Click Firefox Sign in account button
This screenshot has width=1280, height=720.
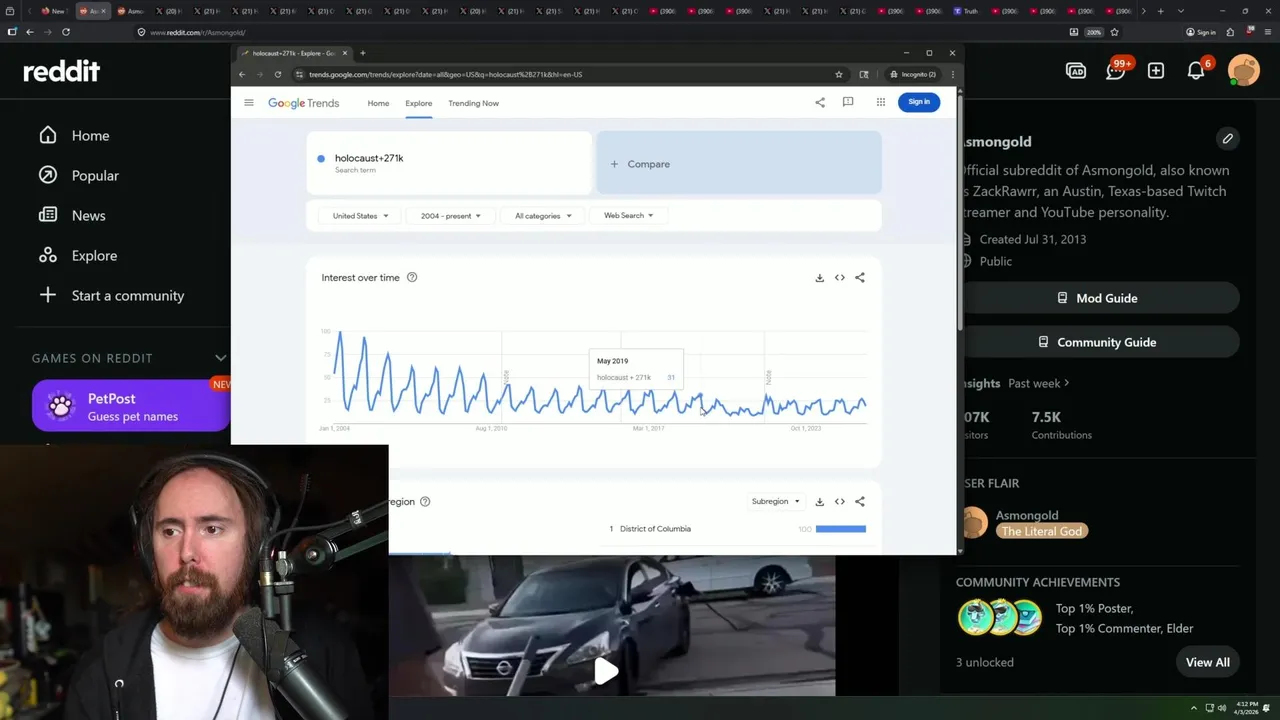coord(1200,32)
